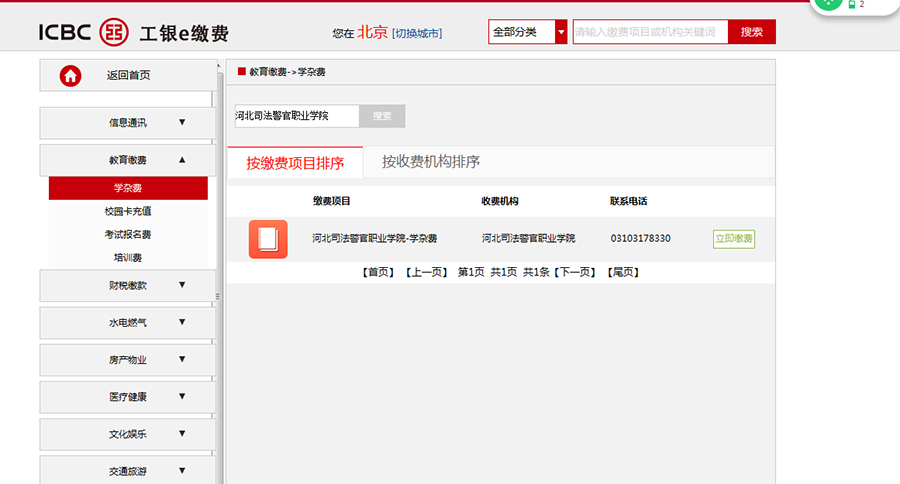Click the 联系电话 column header
The height and width of the screenshot is (484, 900).
(629, 201)
